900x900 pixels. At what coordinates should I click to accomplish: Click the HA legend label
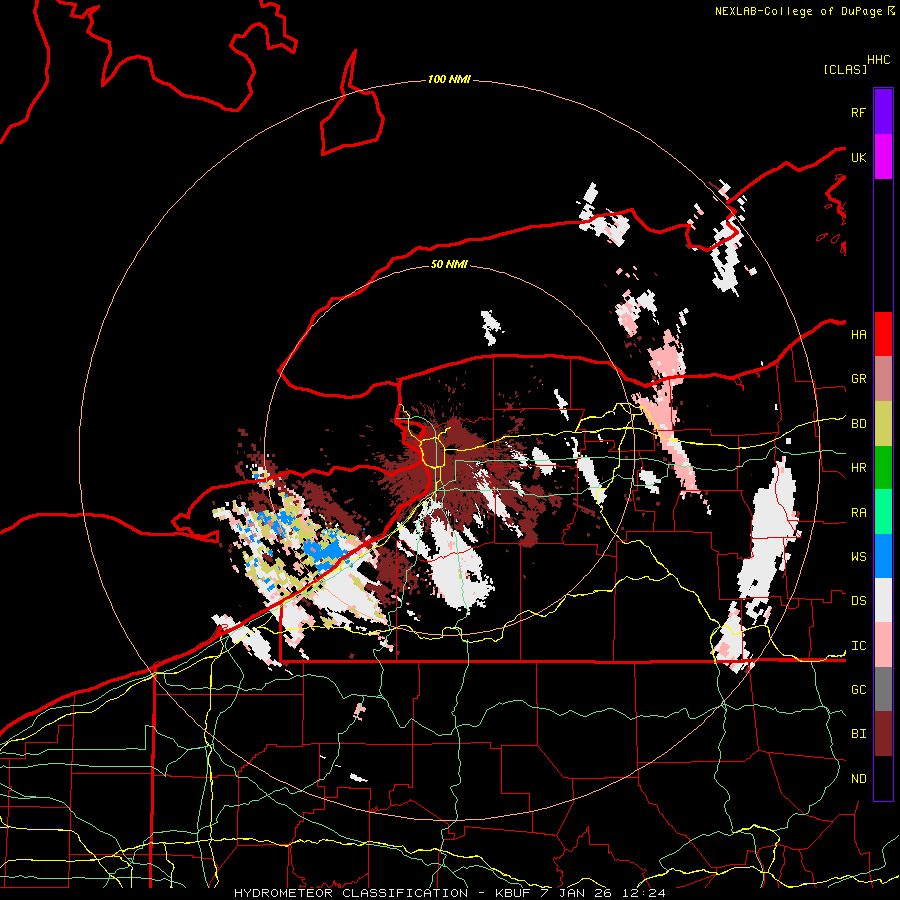click(858, 335)
